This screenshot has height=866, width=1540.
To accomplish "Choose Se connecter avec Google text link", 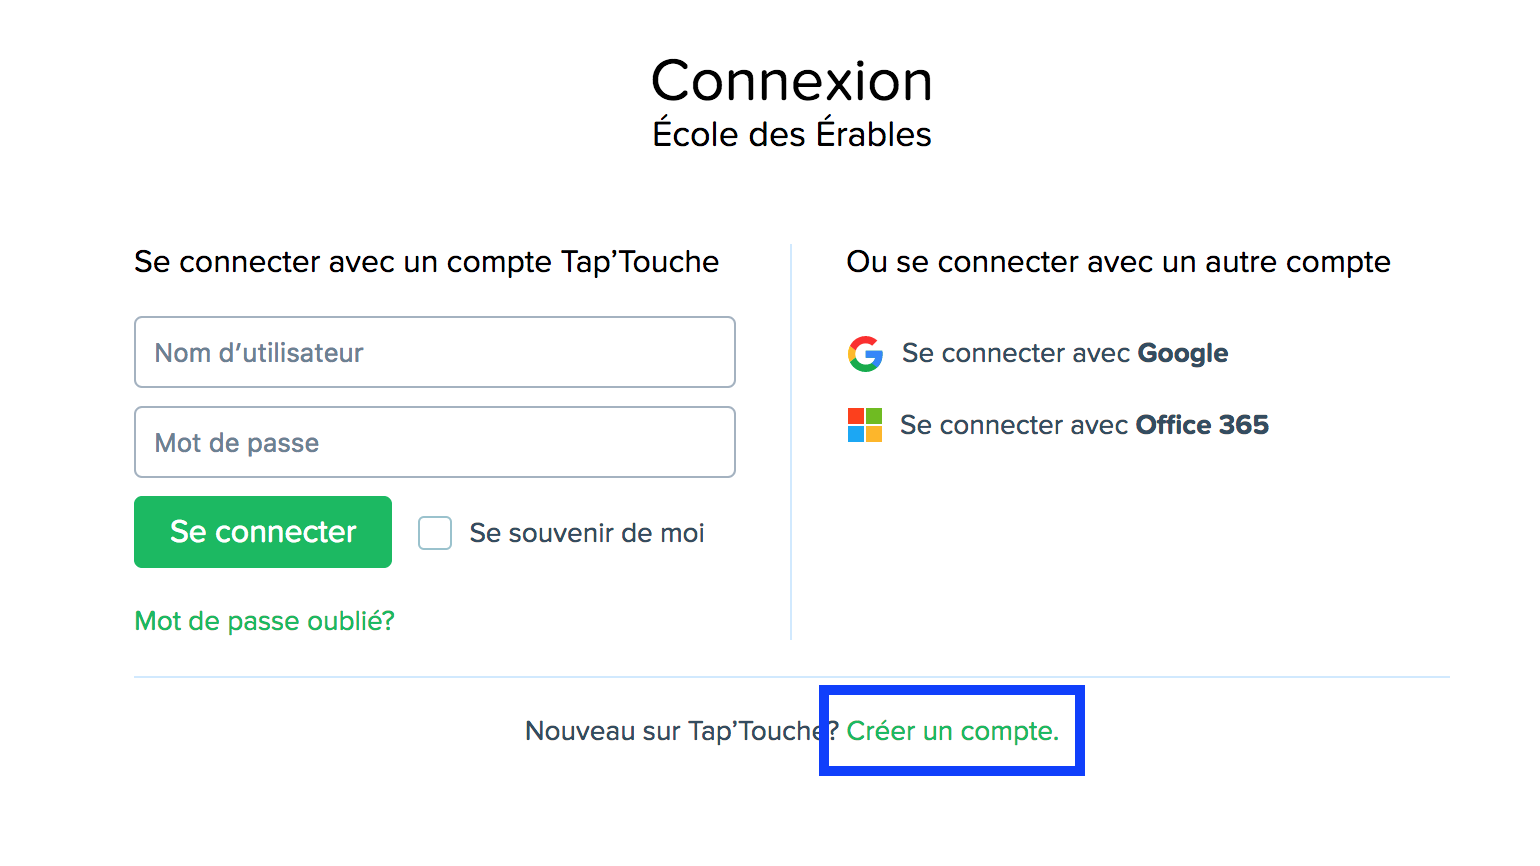I will [x=1064, y=353].
